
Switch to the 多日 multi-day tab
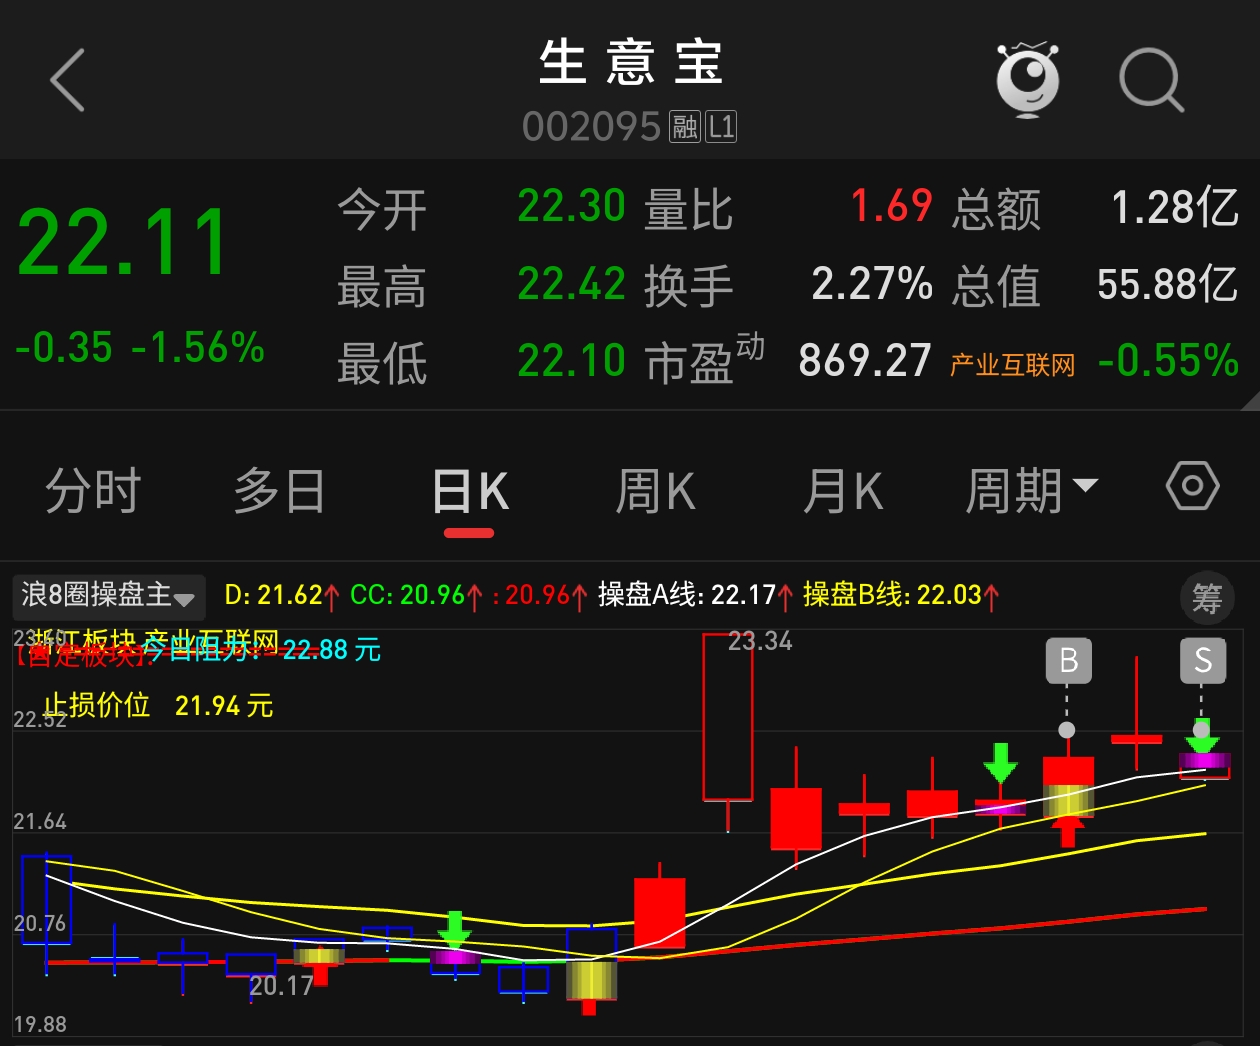point(279,491)
